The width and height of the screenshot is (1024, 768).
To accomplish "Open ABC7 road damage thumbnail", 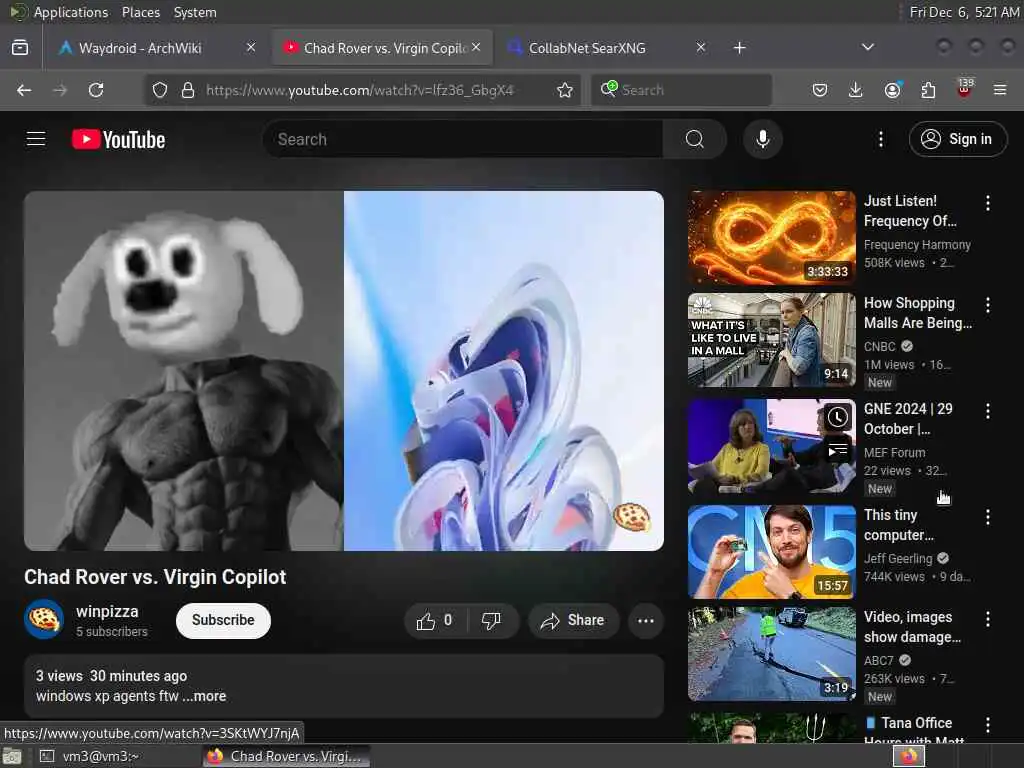I will pos(771,654).
